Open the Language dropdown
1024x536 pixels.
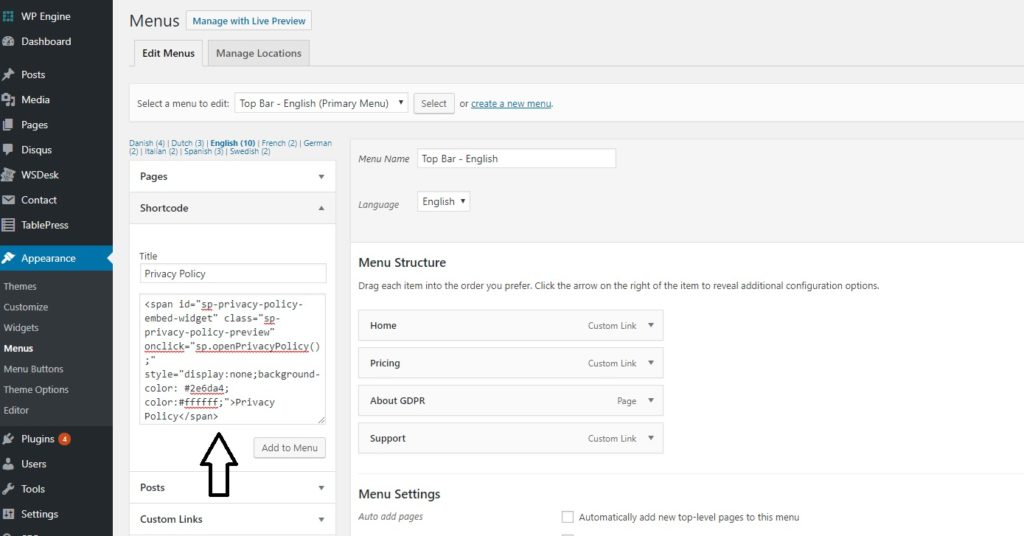(443, 202)
